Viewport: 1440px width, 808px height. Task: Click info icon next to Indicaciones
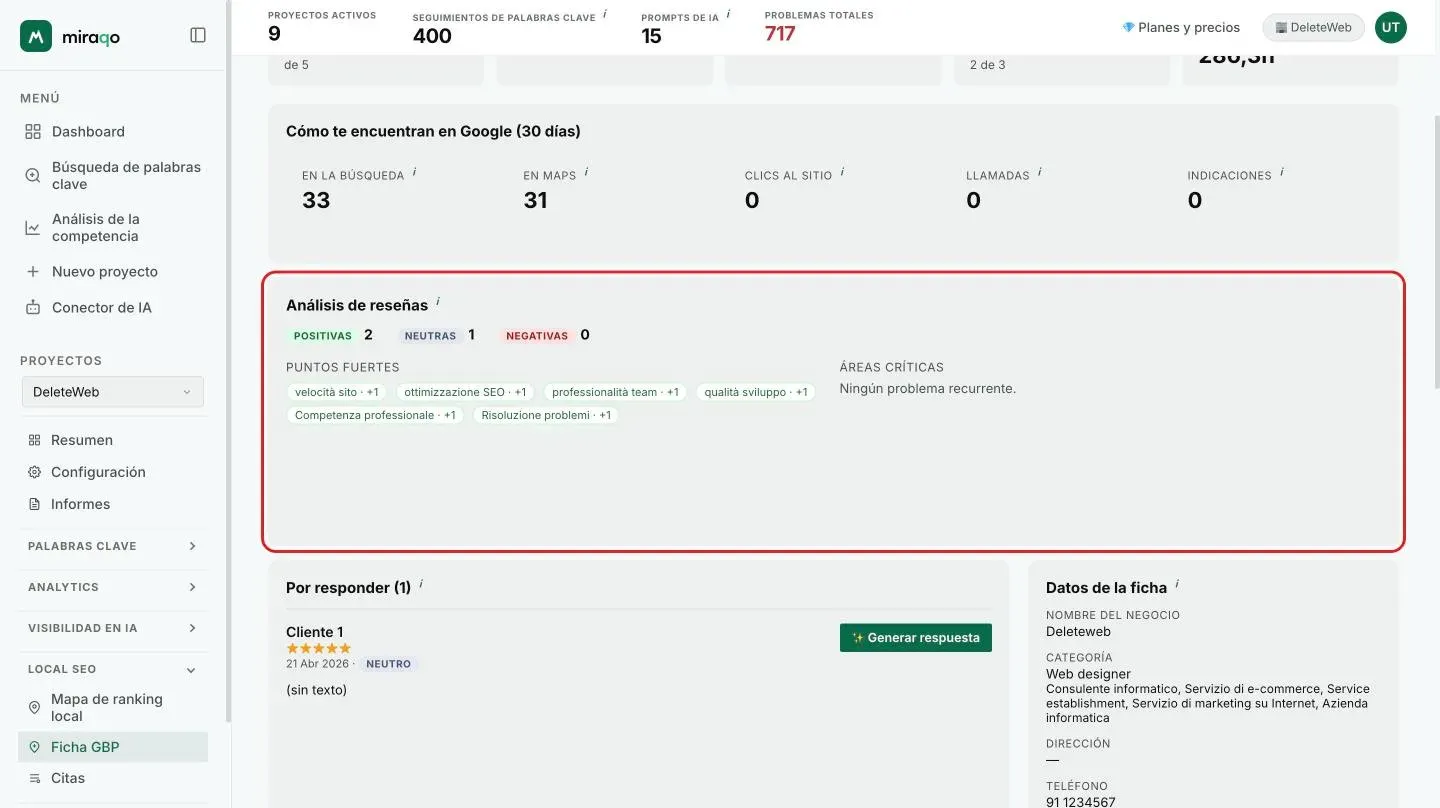tap(1281, 172)
